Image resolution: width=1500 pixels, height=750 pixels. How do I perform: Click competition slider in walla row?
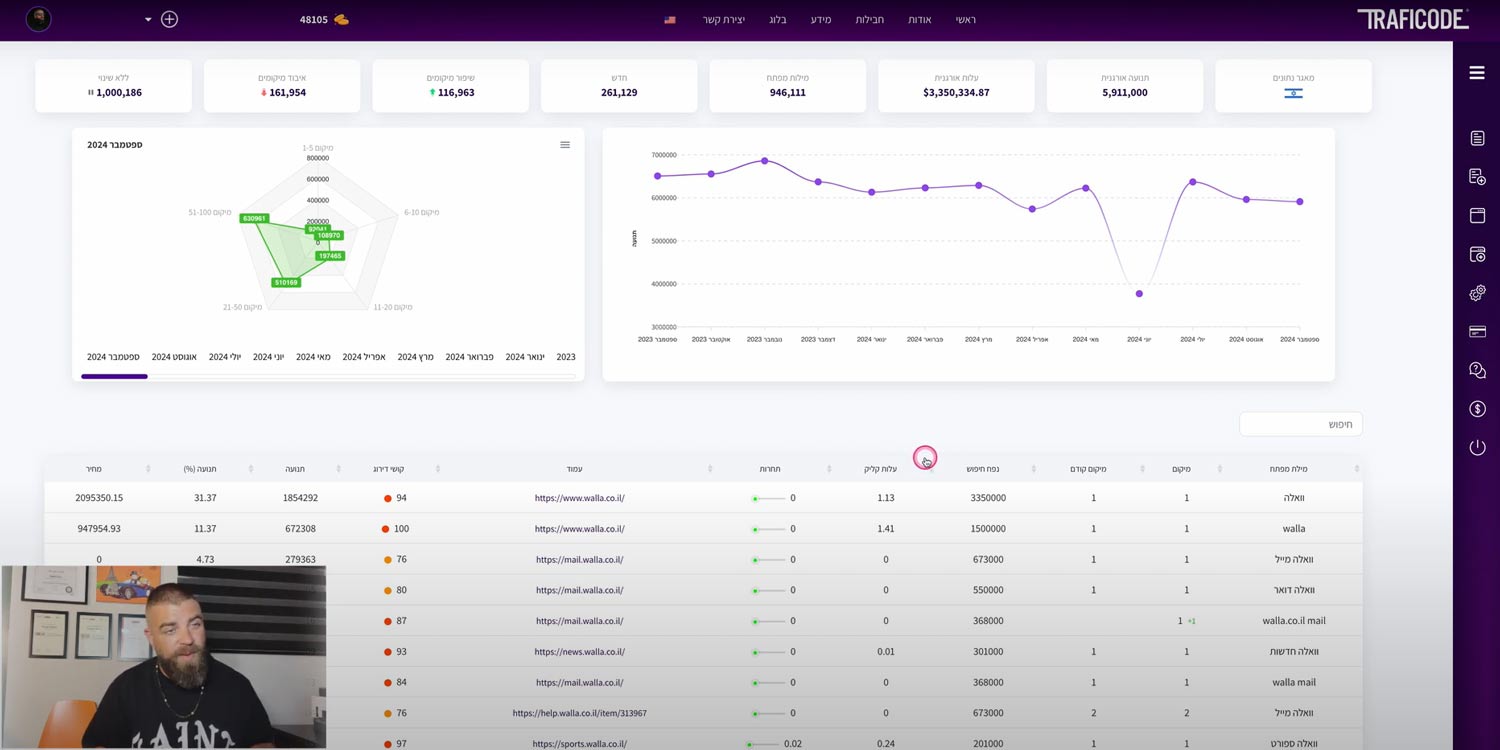coord(768,529)
